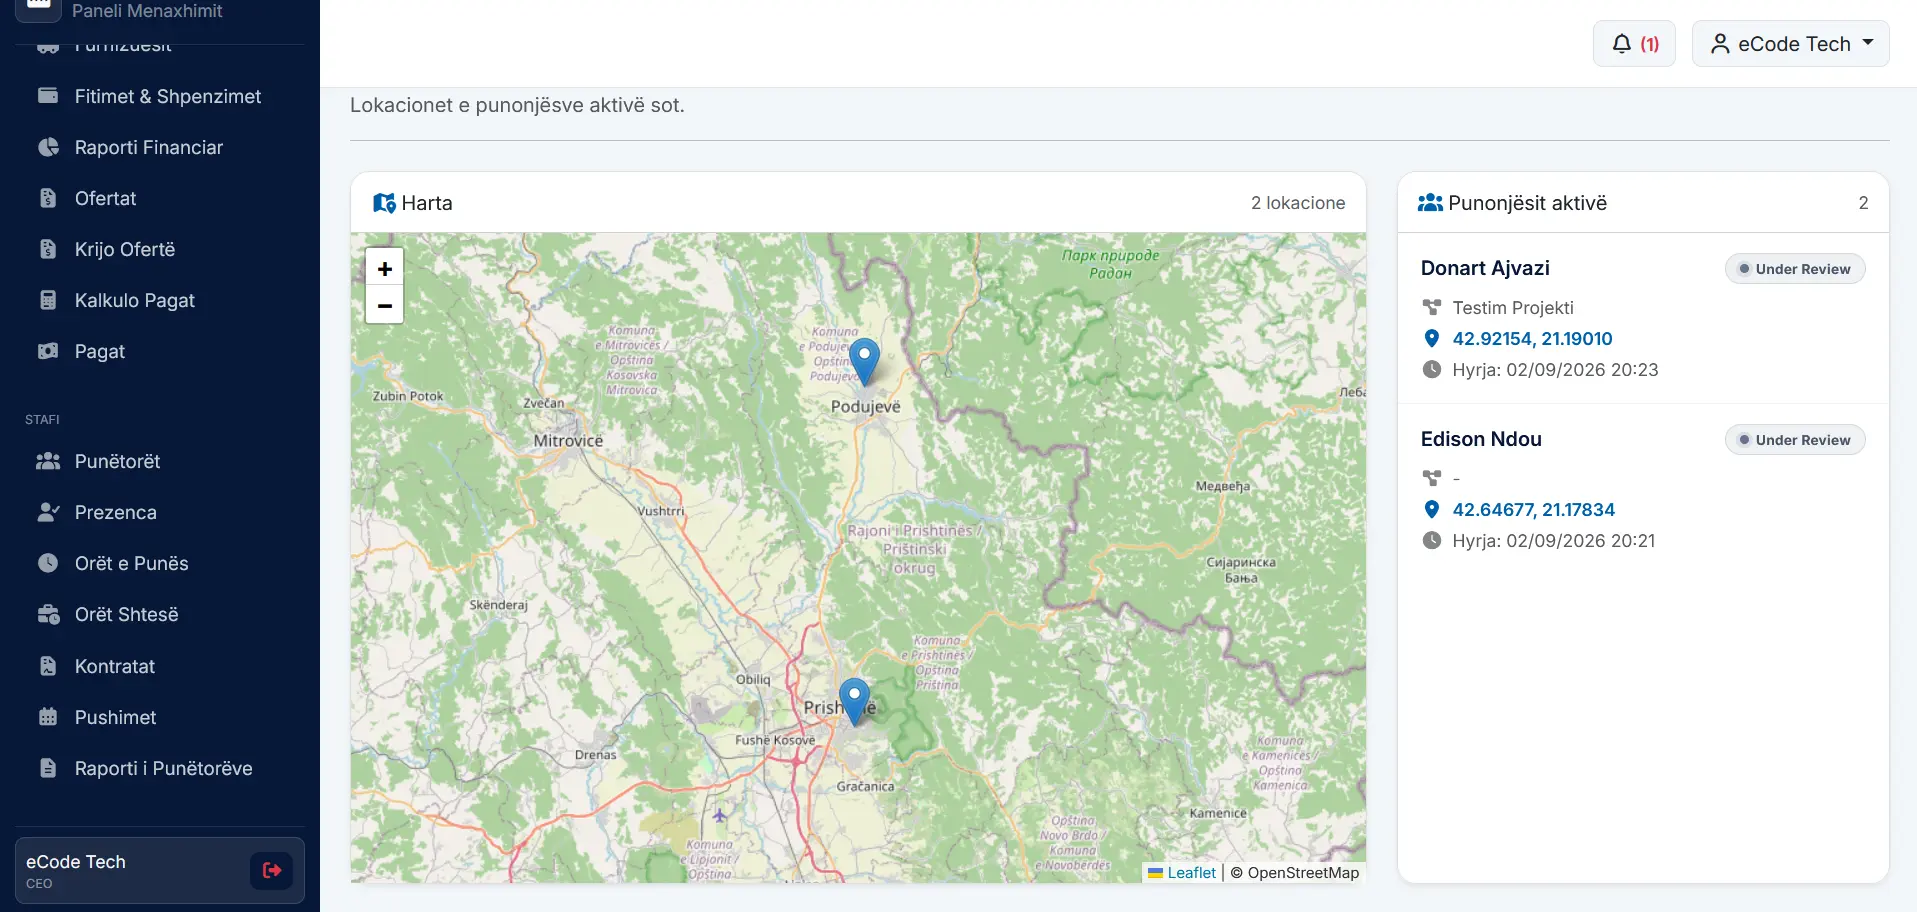The image size is (1917, 912).
Task: Click the Raporti i Punëtorëve file icon
Action: coord(48,768)
